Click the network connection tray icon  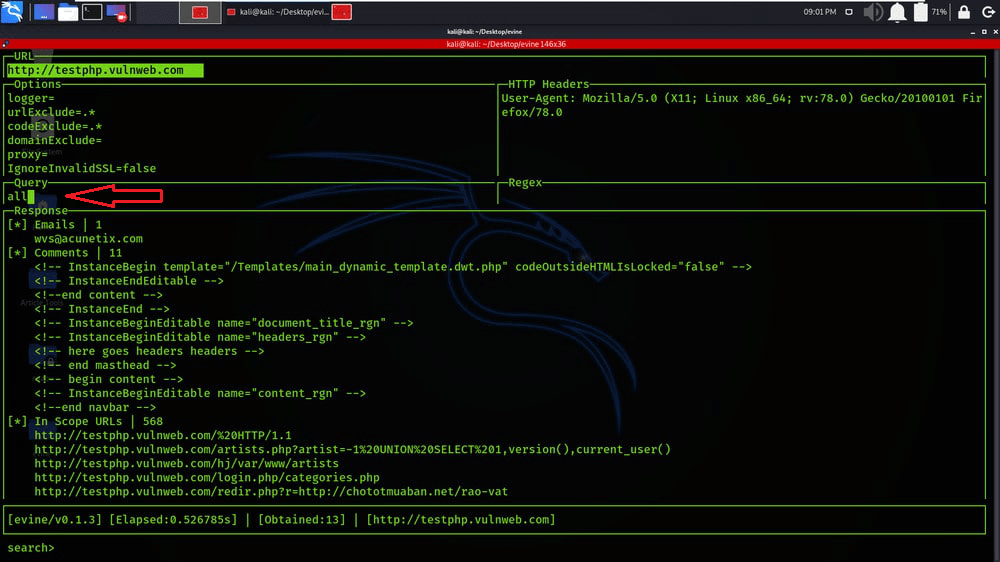(849, 12)
